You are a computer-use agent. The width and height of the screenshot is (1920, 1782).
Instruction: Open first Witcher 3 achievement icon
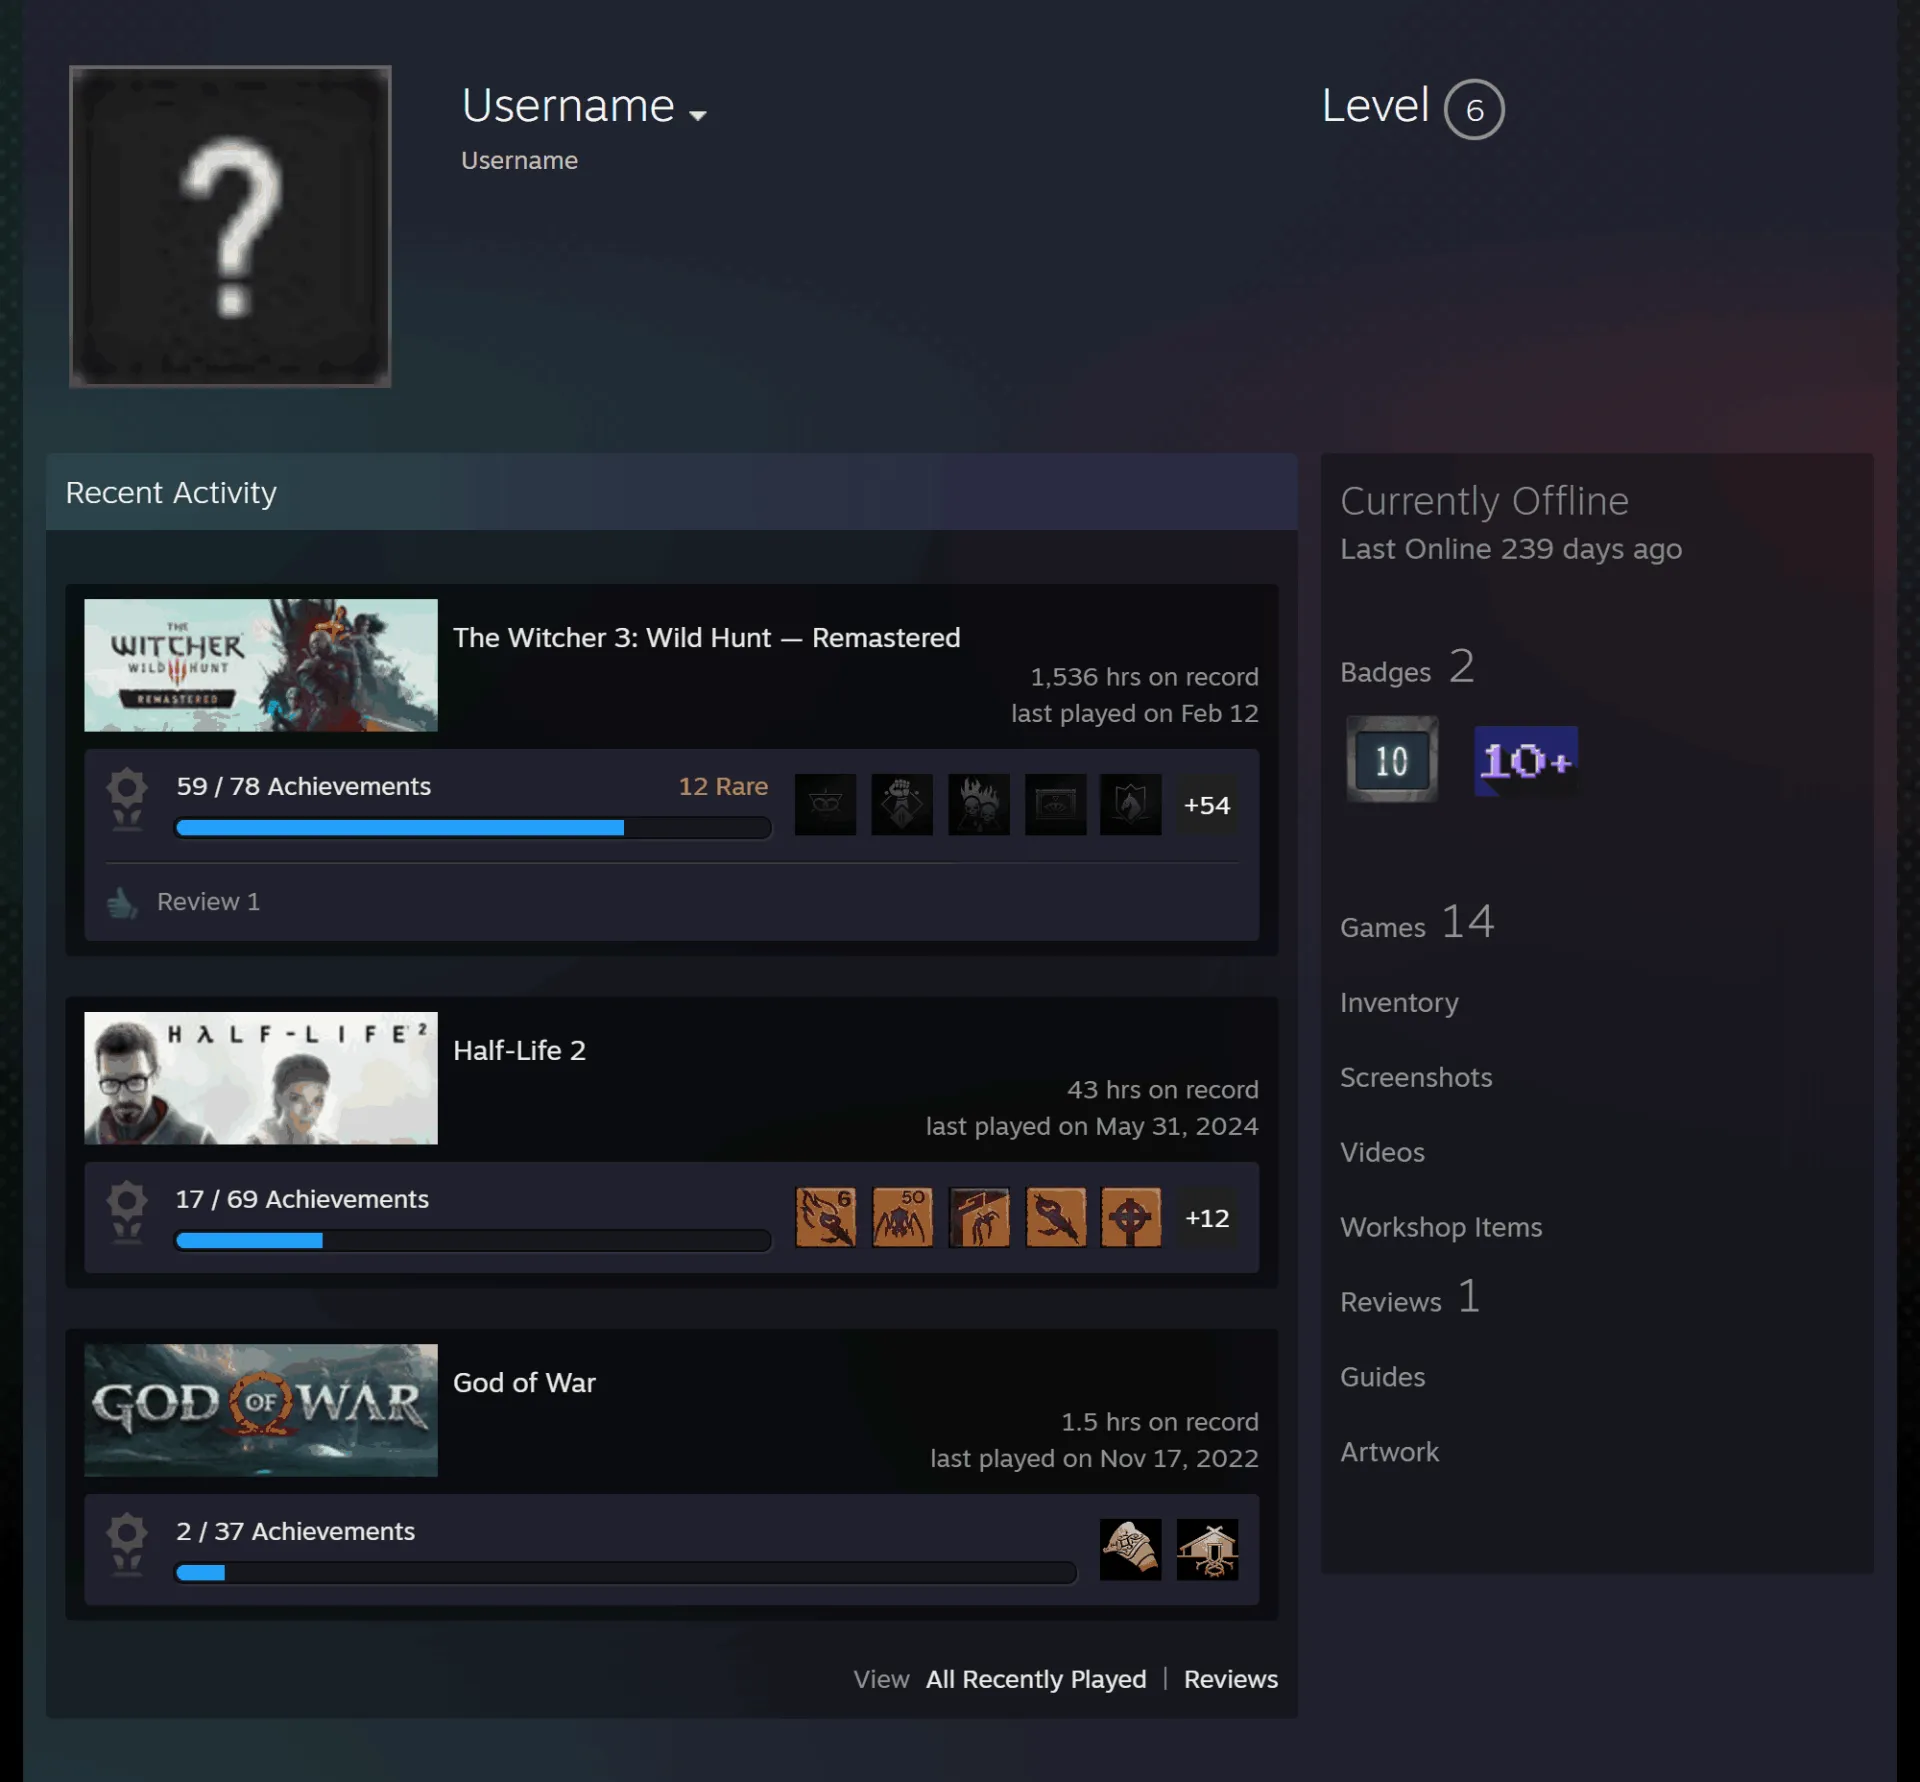tap(825, 804)
